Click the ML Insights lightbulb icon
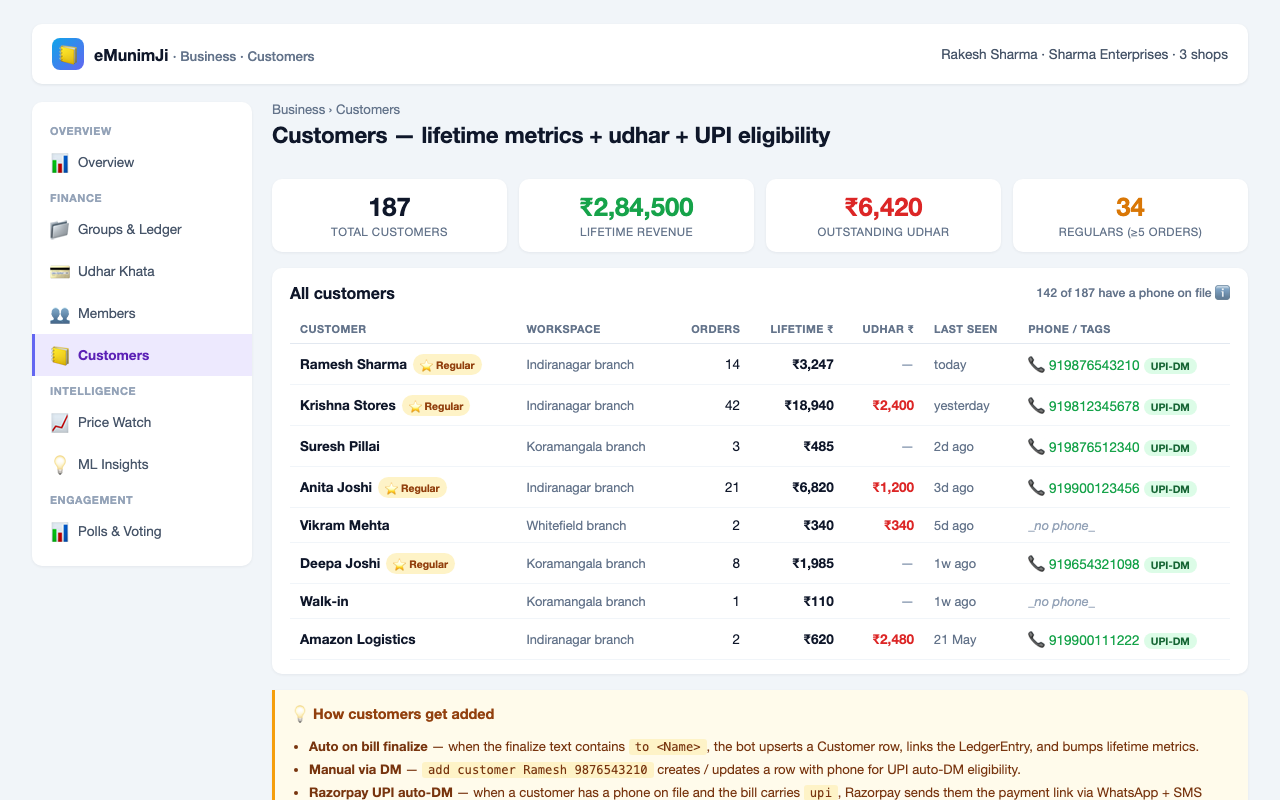This screenshot has width=1280, height=800. [60, 464]
